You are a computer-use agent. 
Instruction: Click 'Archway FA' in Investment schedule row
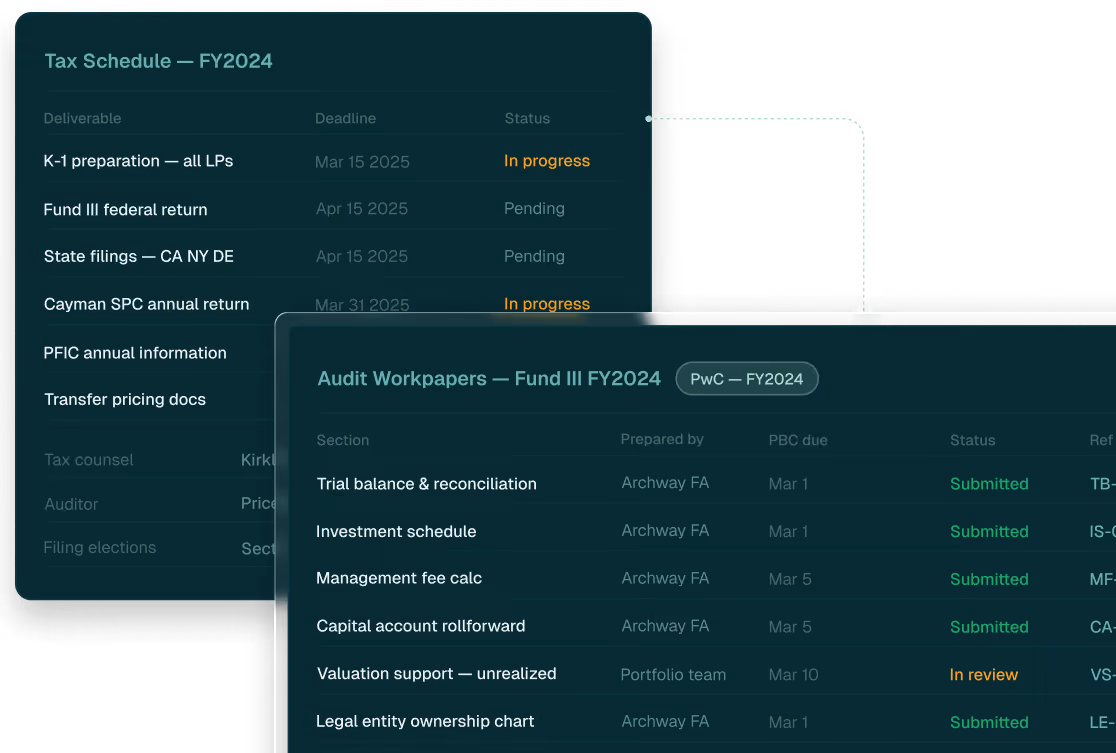click(x=665, y=530)
